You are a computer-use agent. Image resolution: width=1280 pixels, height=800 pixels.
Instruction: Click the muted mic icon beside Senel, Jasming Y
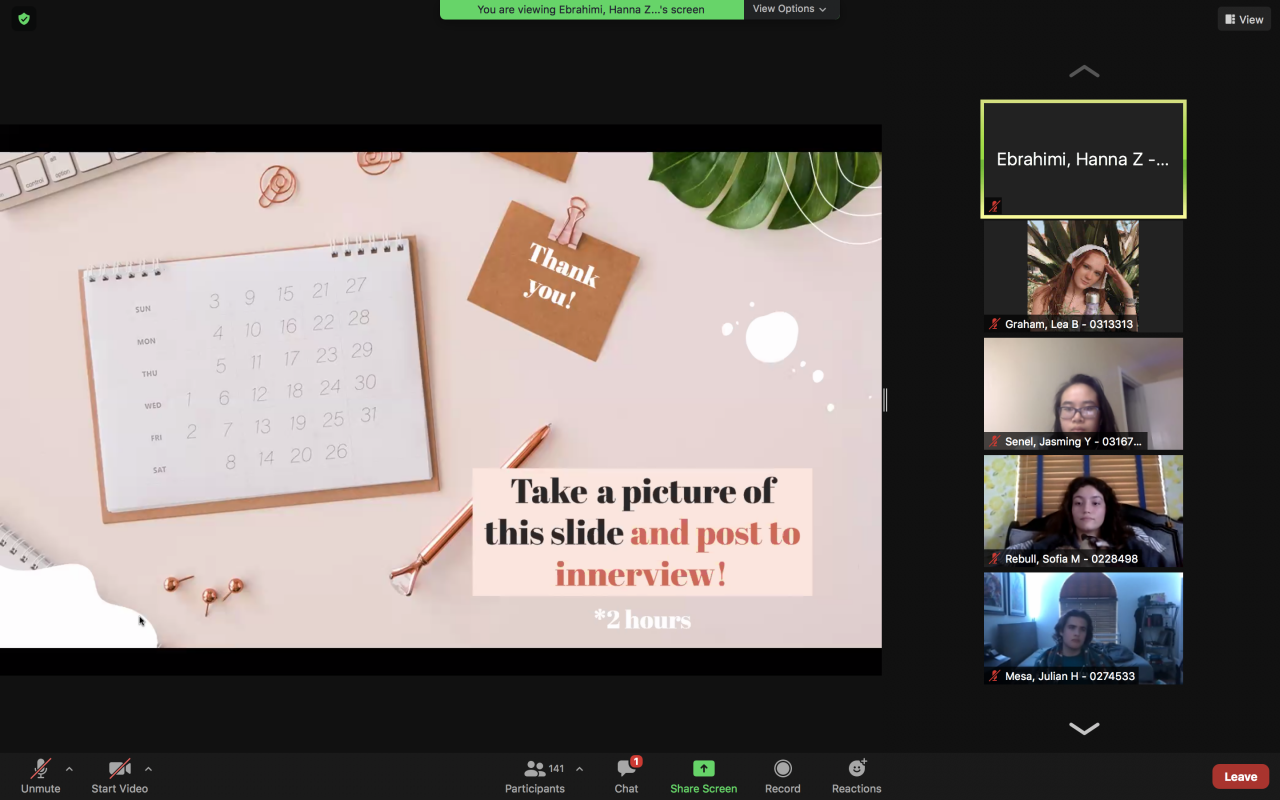995,441
